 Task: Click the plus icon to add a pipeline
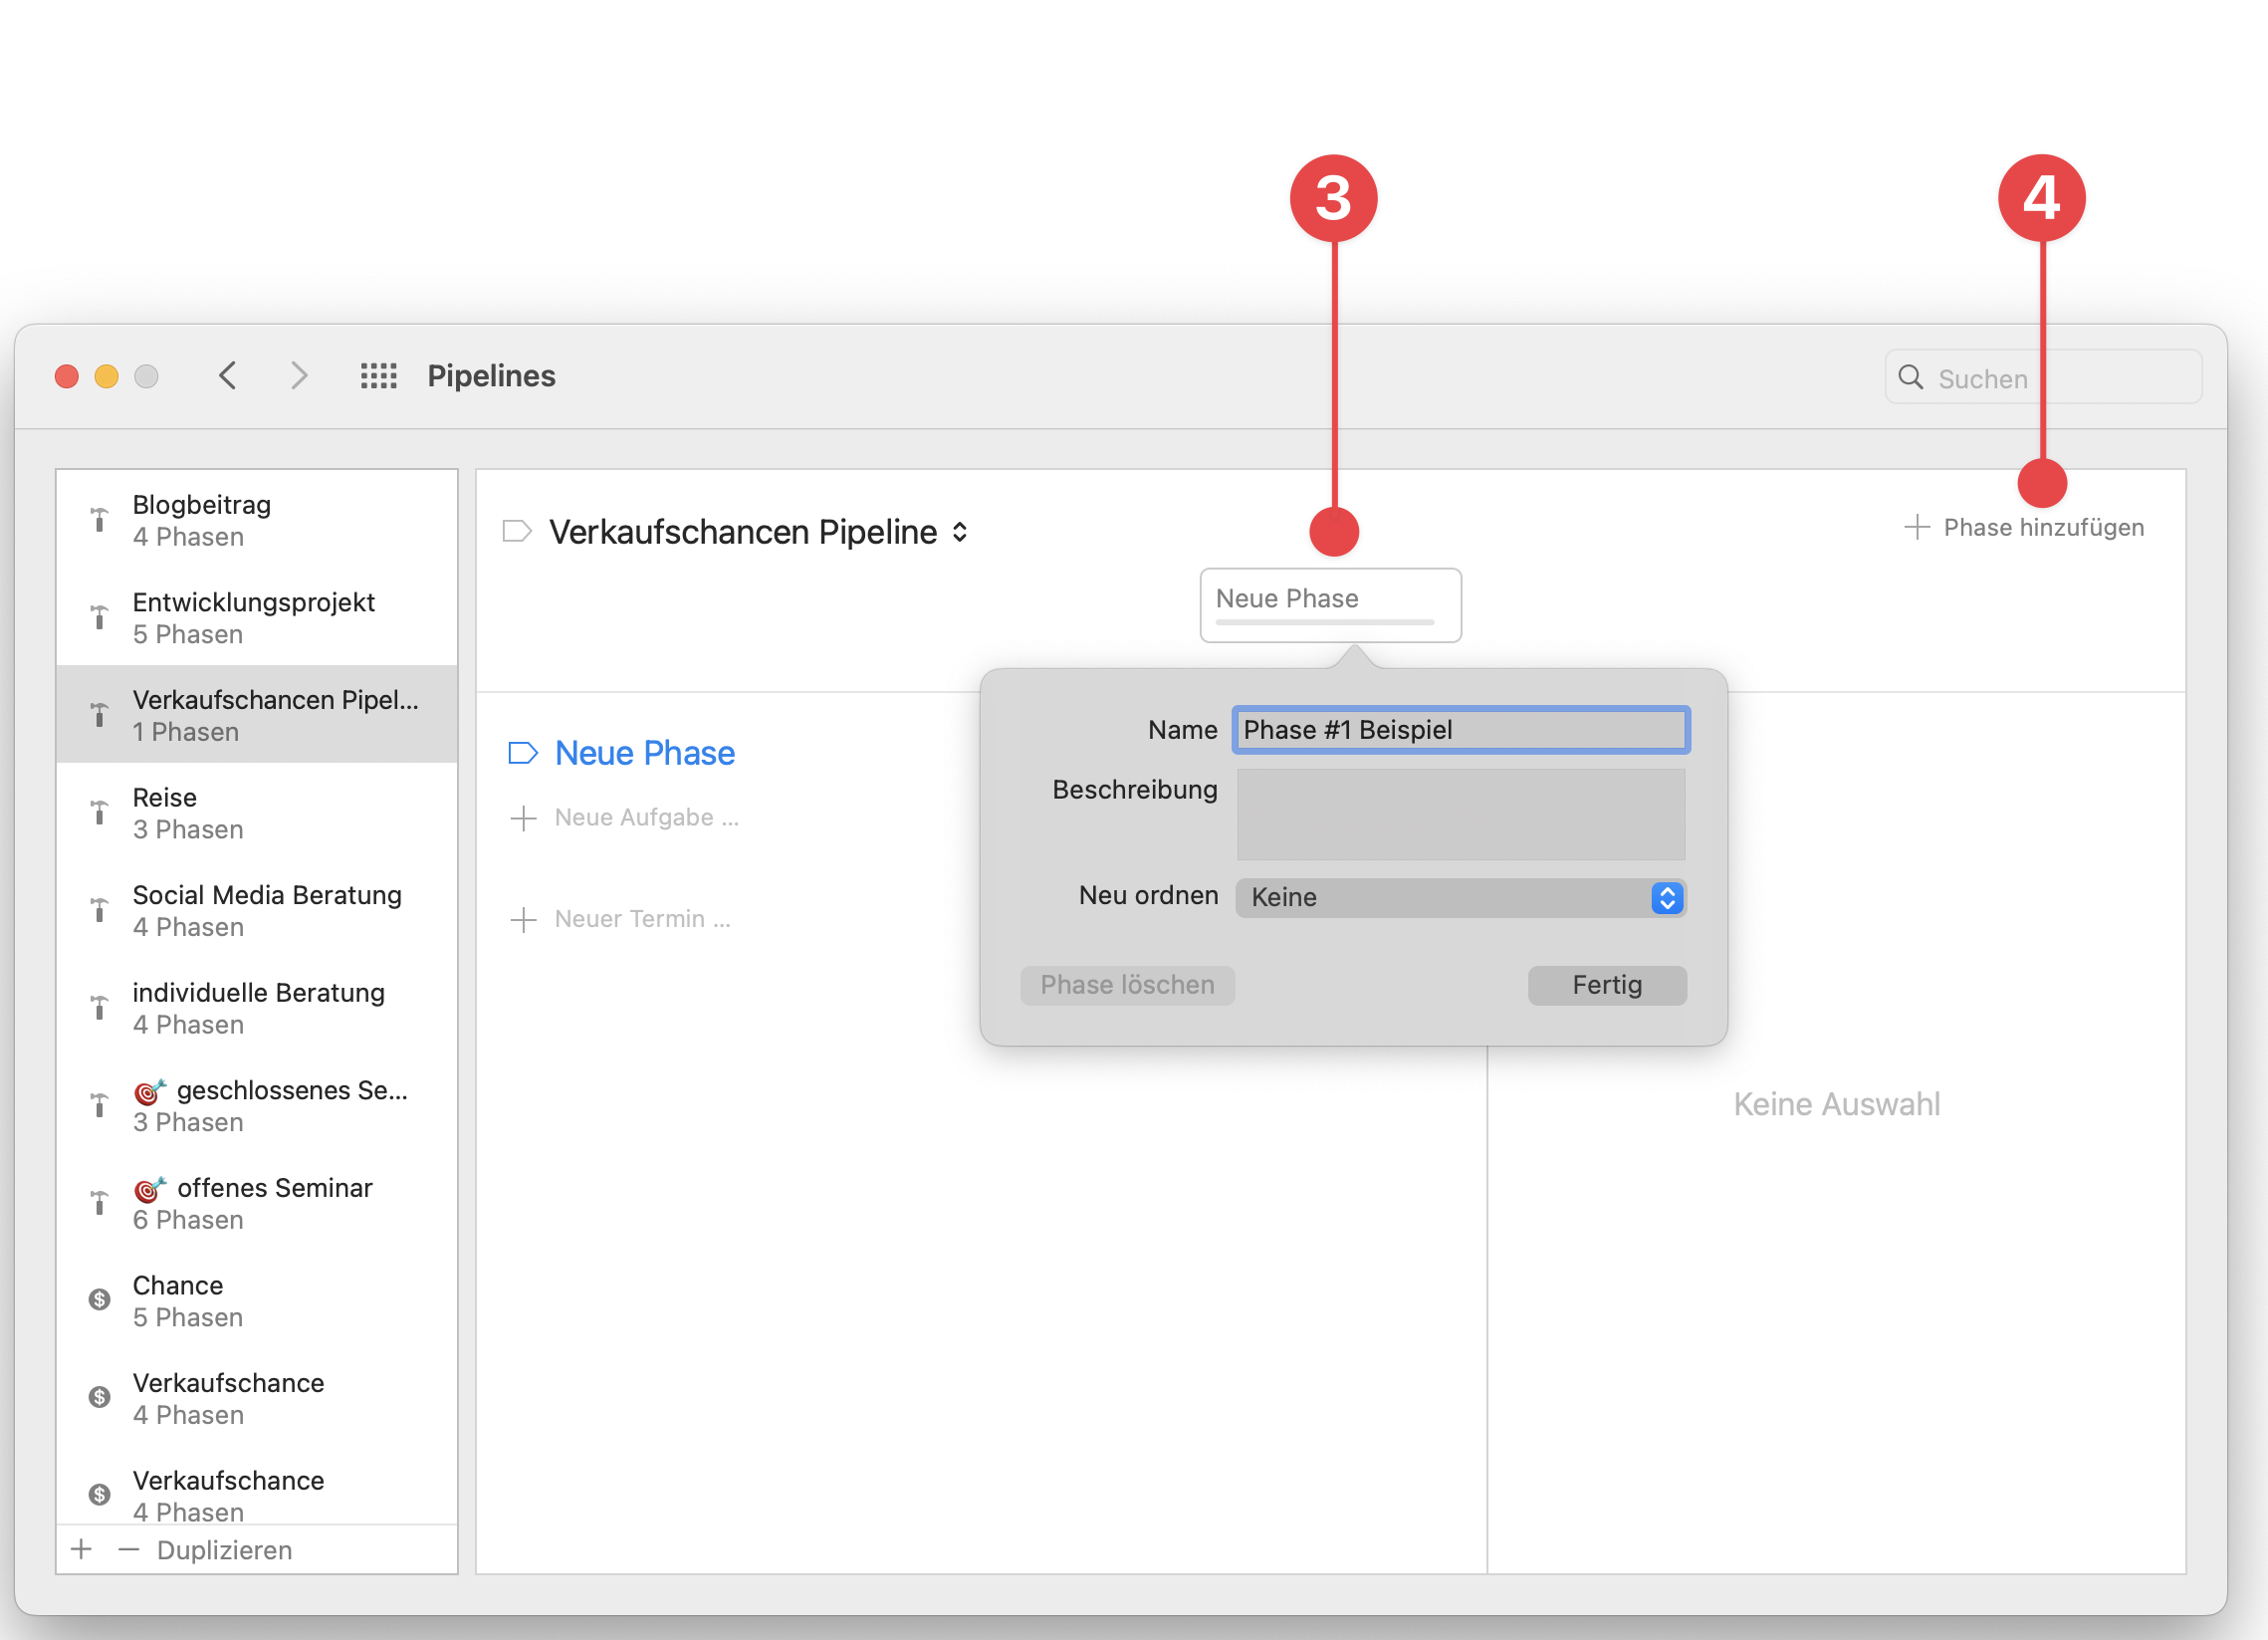(x=81, y=1548)
